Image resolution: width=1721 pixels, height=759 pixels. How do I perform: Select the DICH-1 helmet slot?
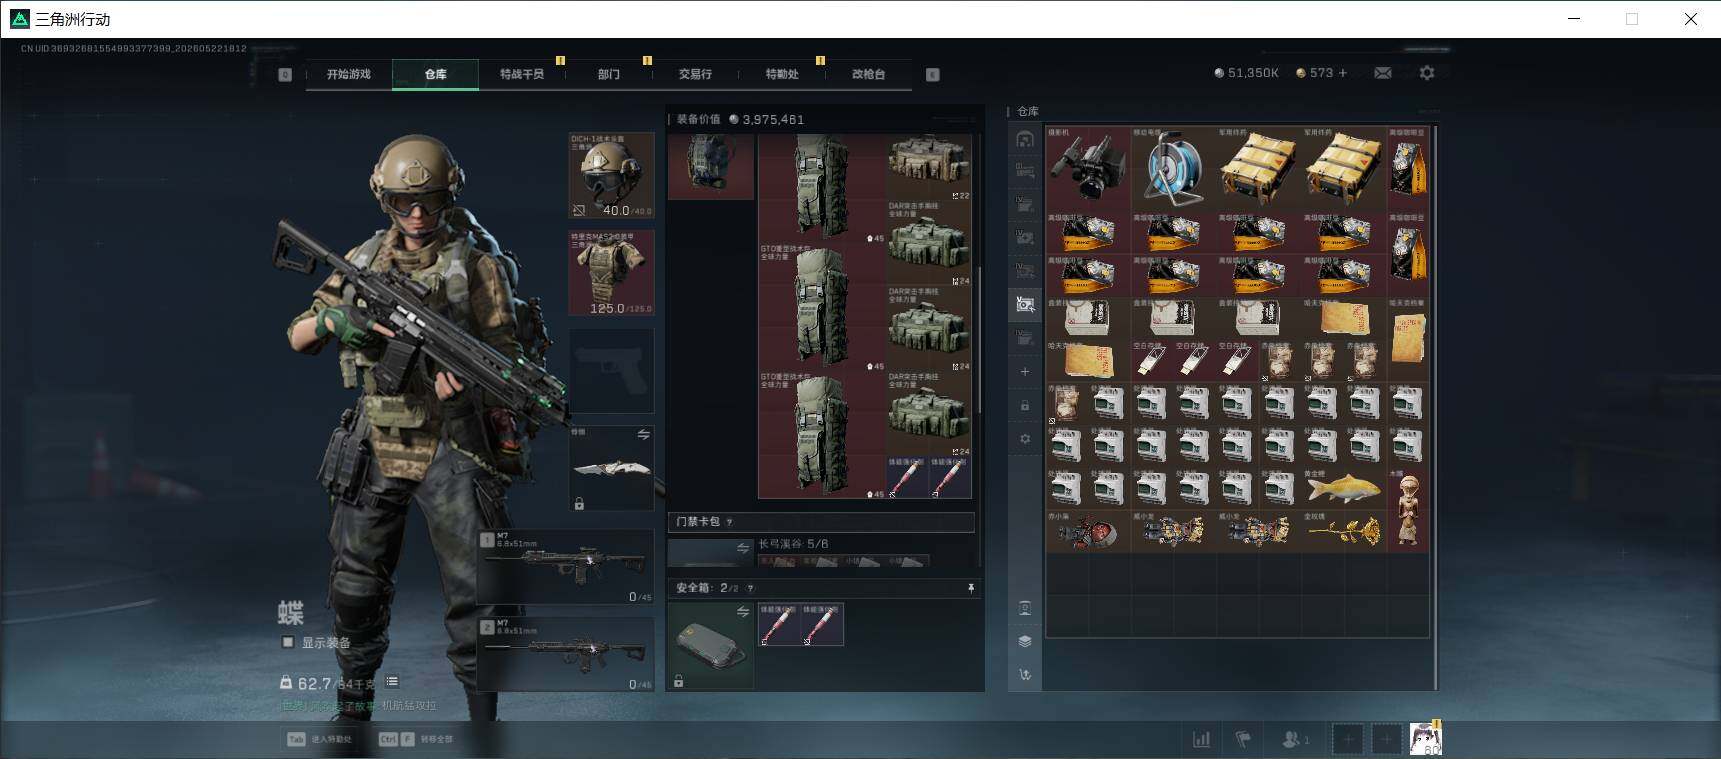coord(611,175)
